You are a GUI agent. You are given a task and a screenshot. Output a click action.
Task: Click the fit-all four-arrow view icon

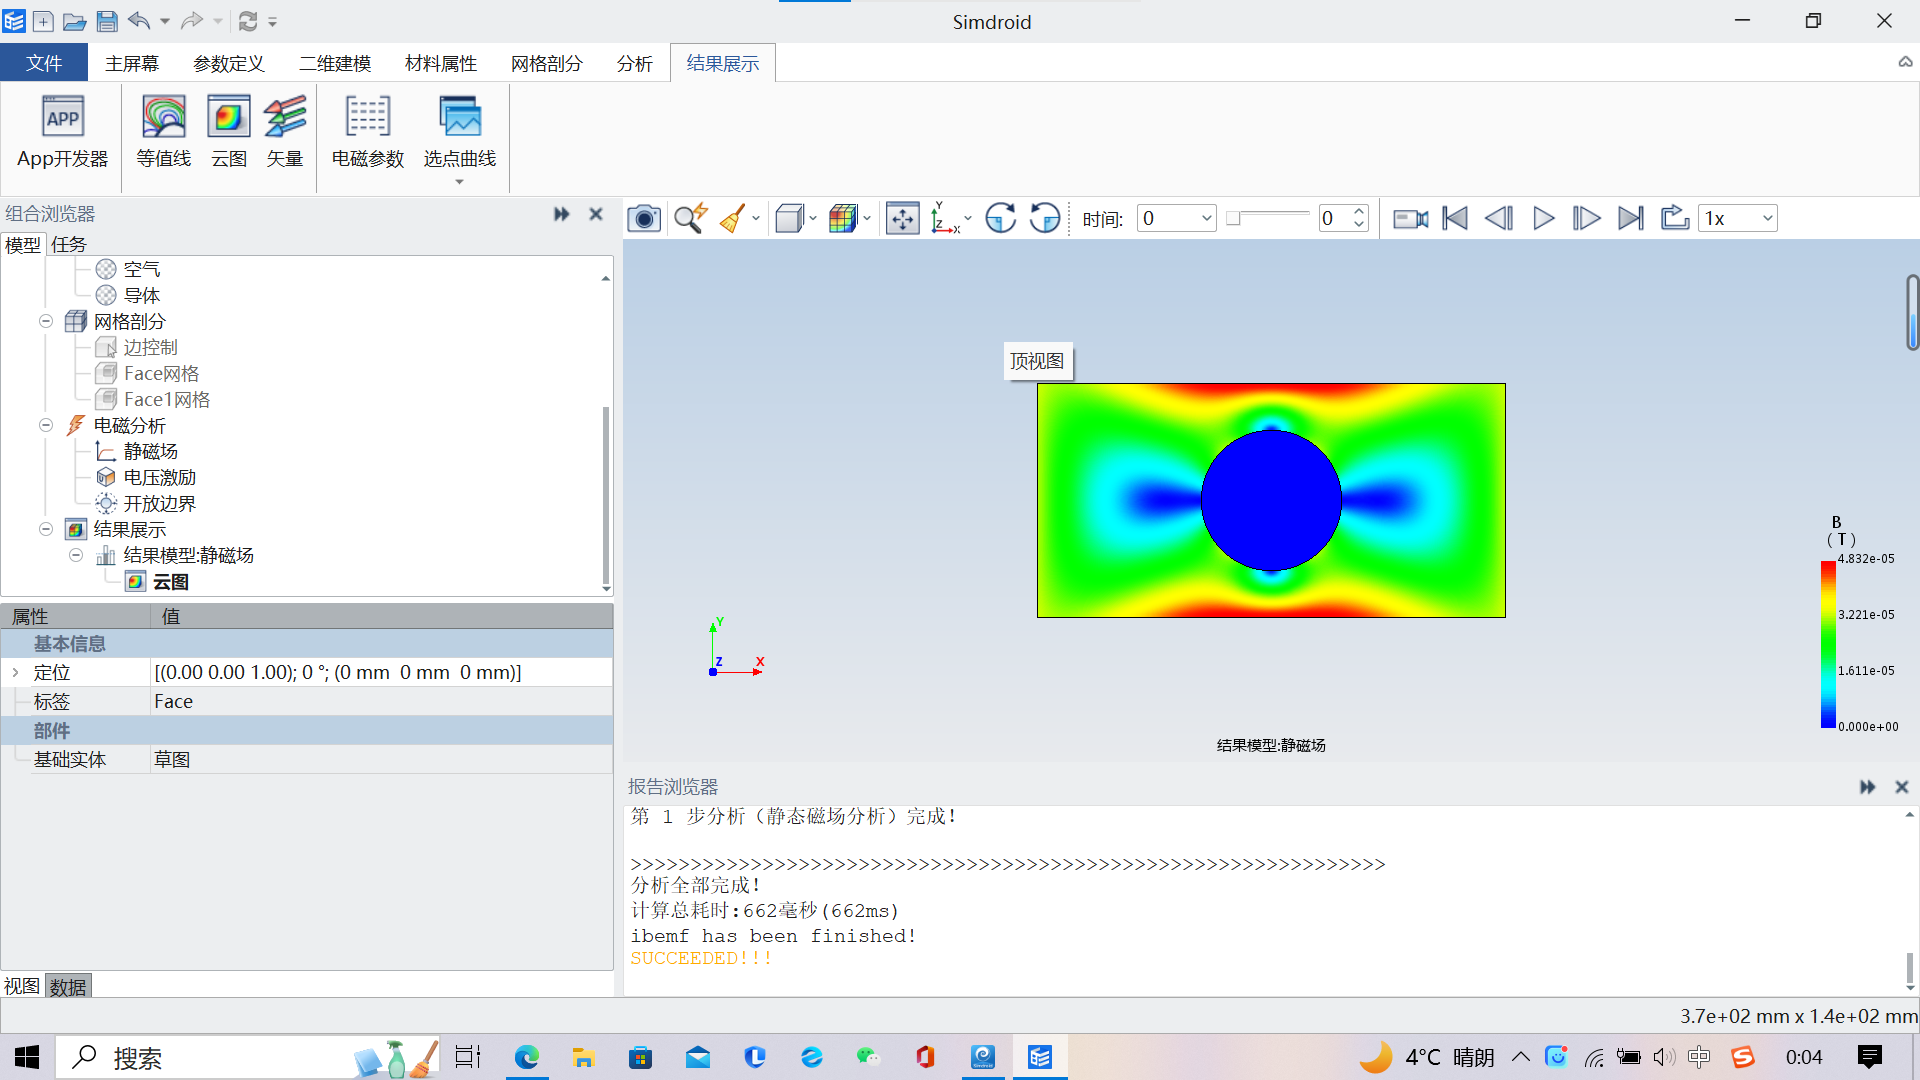pos(903,218)
